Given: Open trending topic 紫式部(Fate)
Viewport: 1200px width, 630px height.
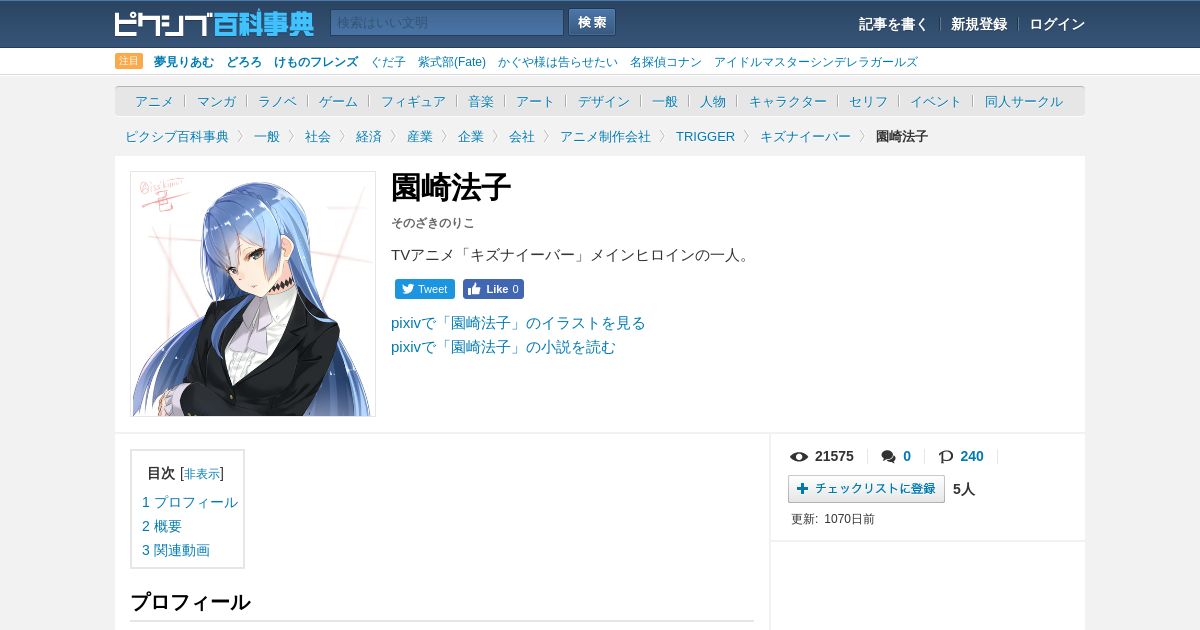Looking at the screenshot, I should coord(452,62).
